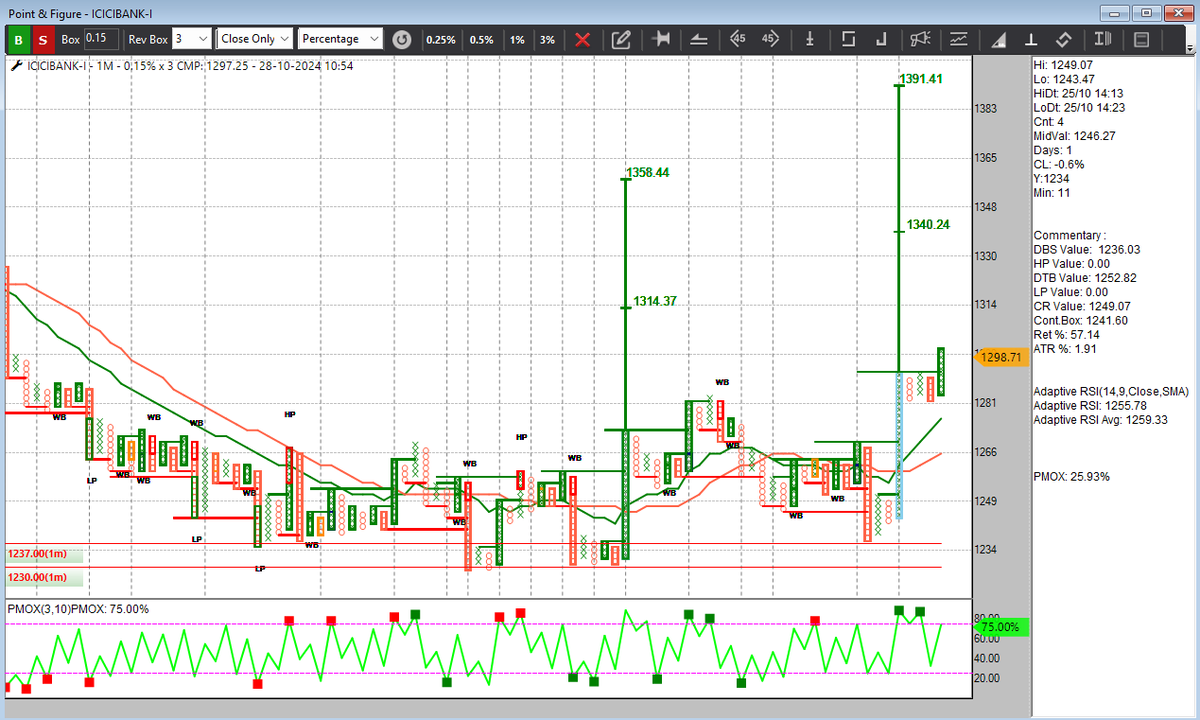The image size is (1200, 720).
Task: Click the horizontal pin line tool icon
Action: pyautogui.click(x=661, y=40)
